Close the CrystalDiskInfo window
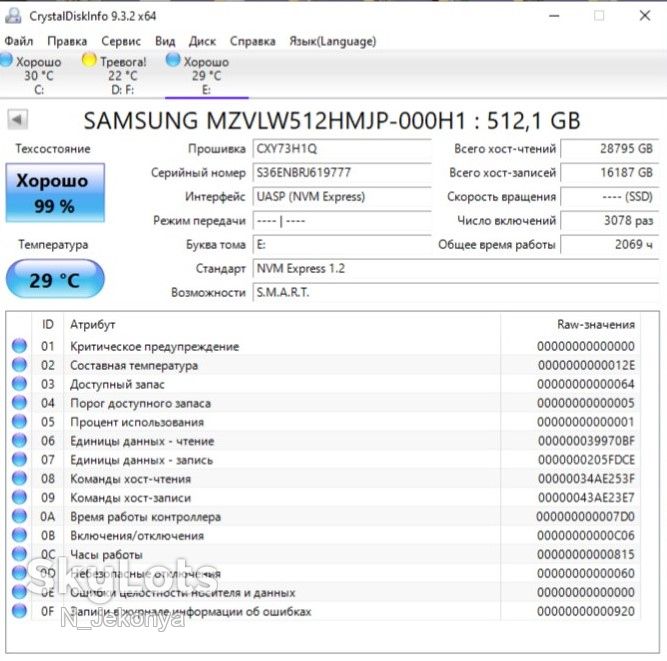Screen dimensions: 667x661 [x=645, y=16]
